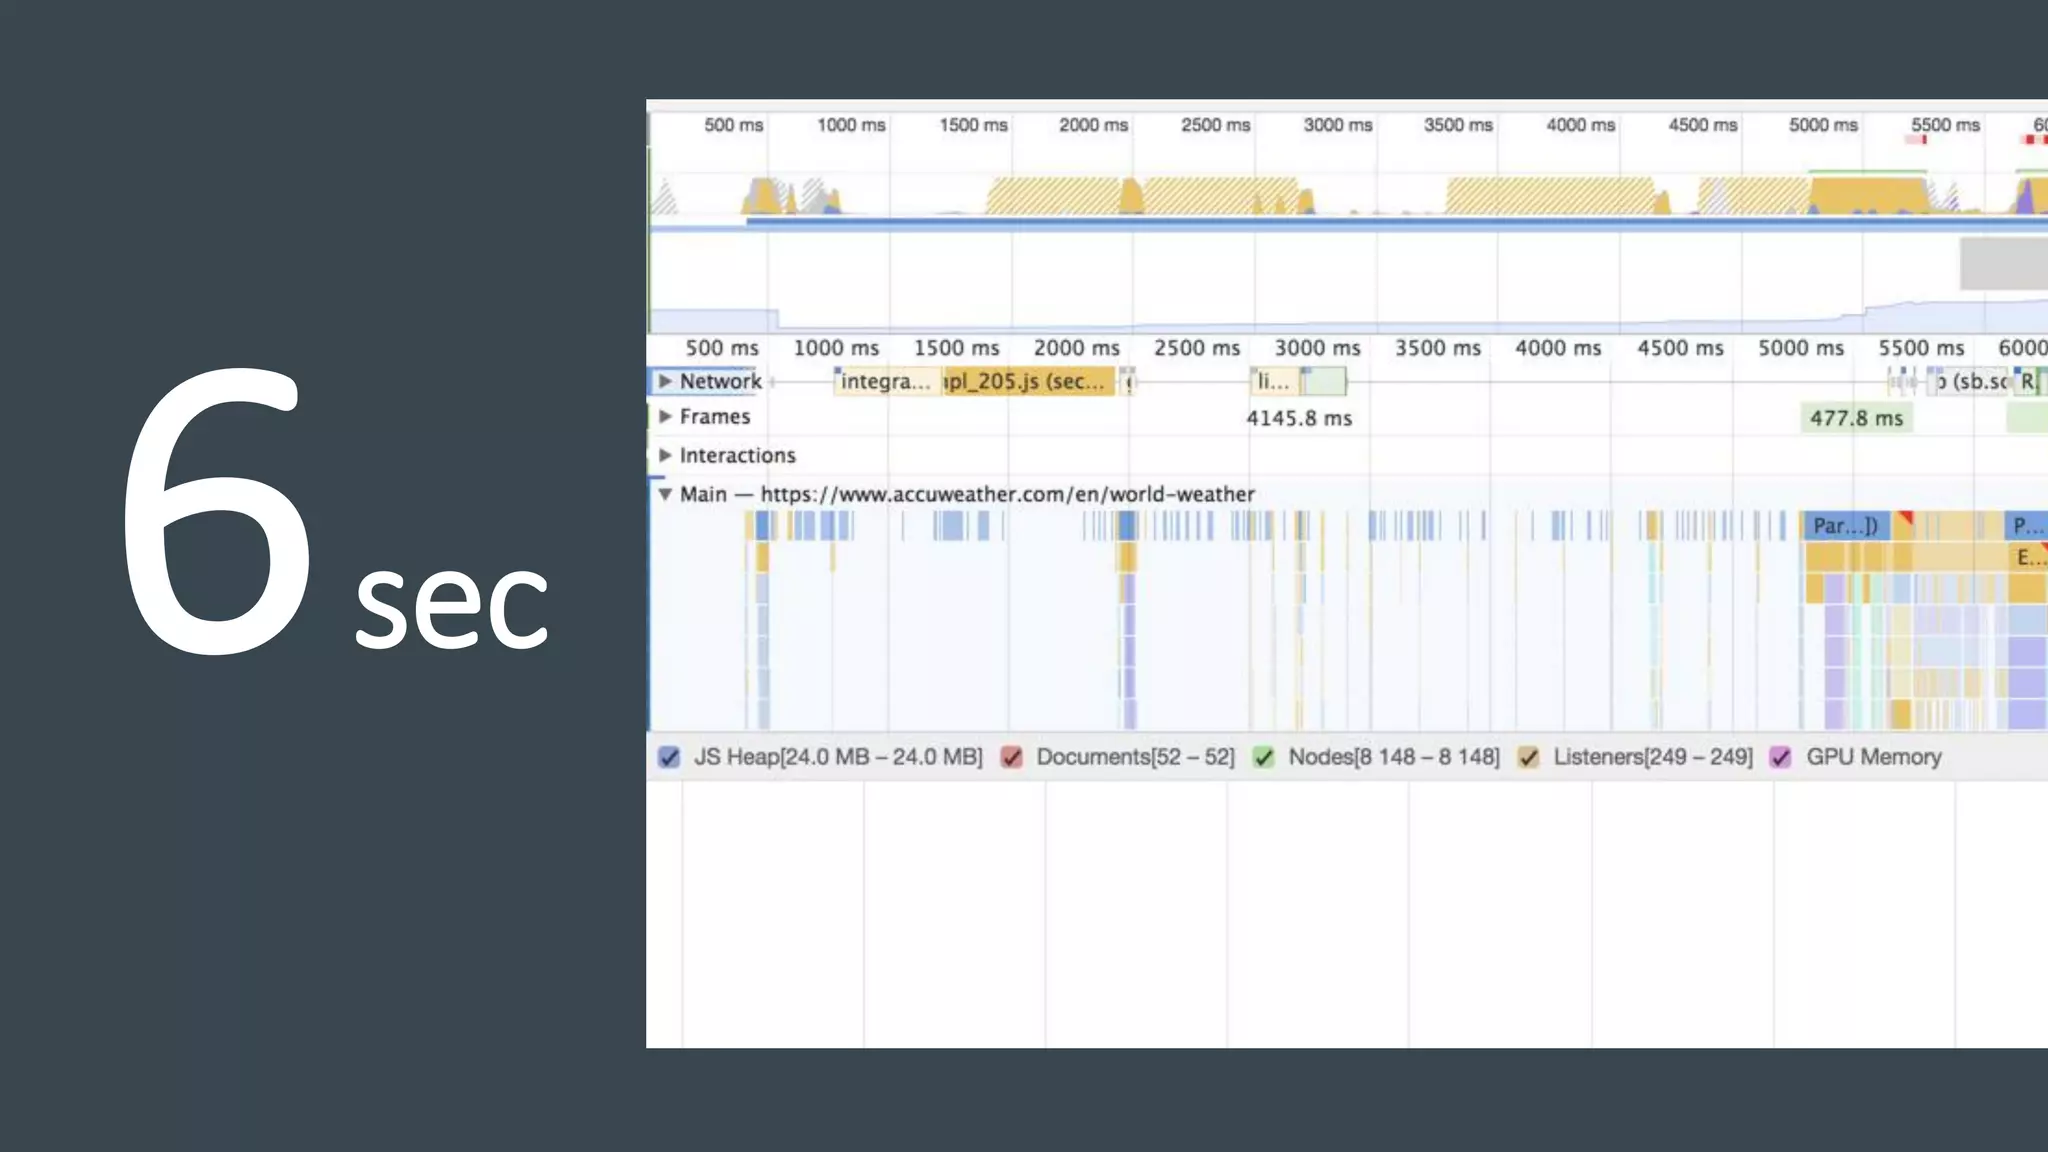
Task: Toggle the Documents counter checkbox
Action: point(1012,757)
